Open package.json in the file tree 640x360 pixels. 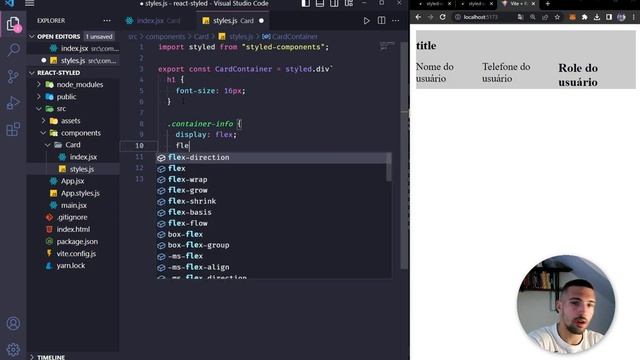pyautogui.click(x=77, y=242)
